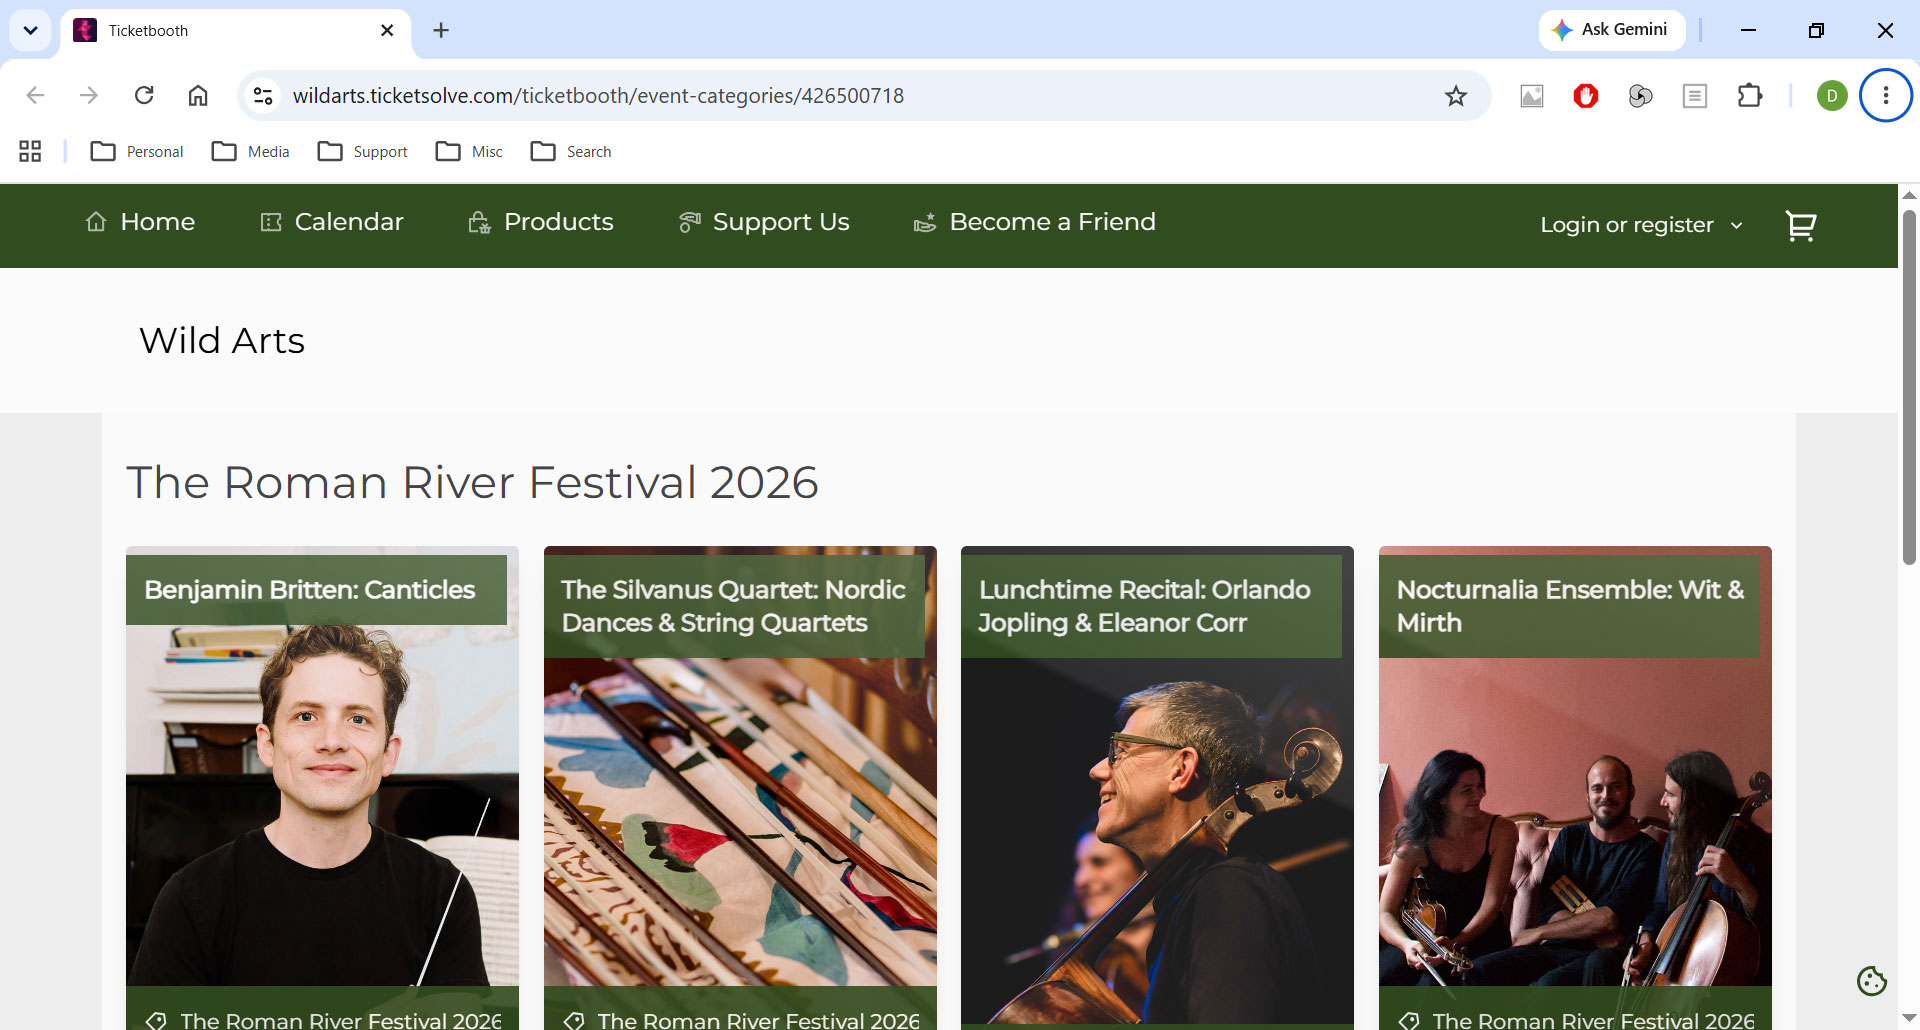This screenshot has width=1920, height=1030.
Task: Open Chrome extensions puzzle icon
Action: tap(1749, 96)
